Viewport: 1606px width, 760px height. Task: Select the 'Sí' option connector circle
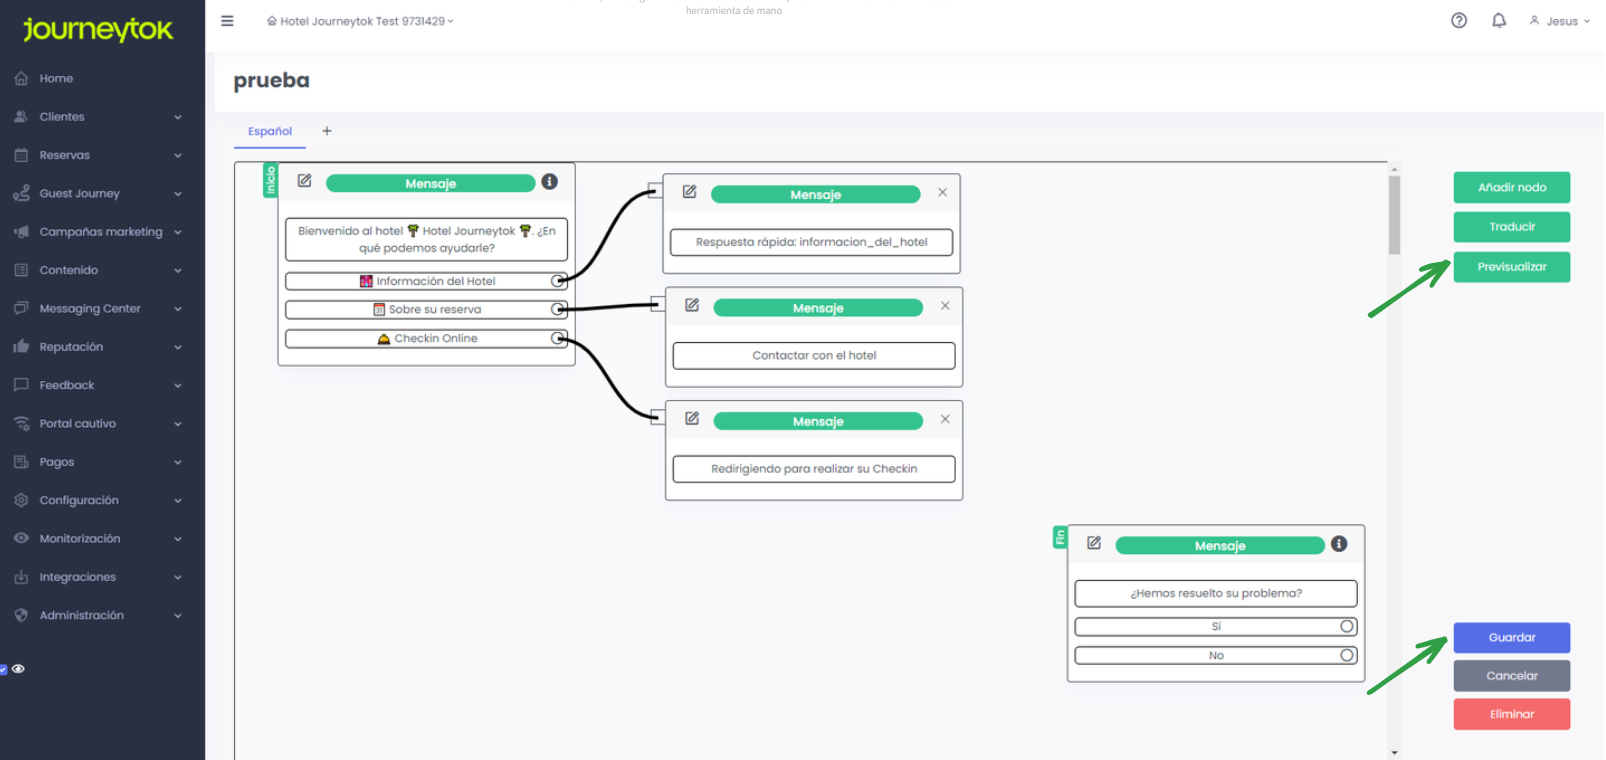pyautogui.click(x=1347, y=627)
